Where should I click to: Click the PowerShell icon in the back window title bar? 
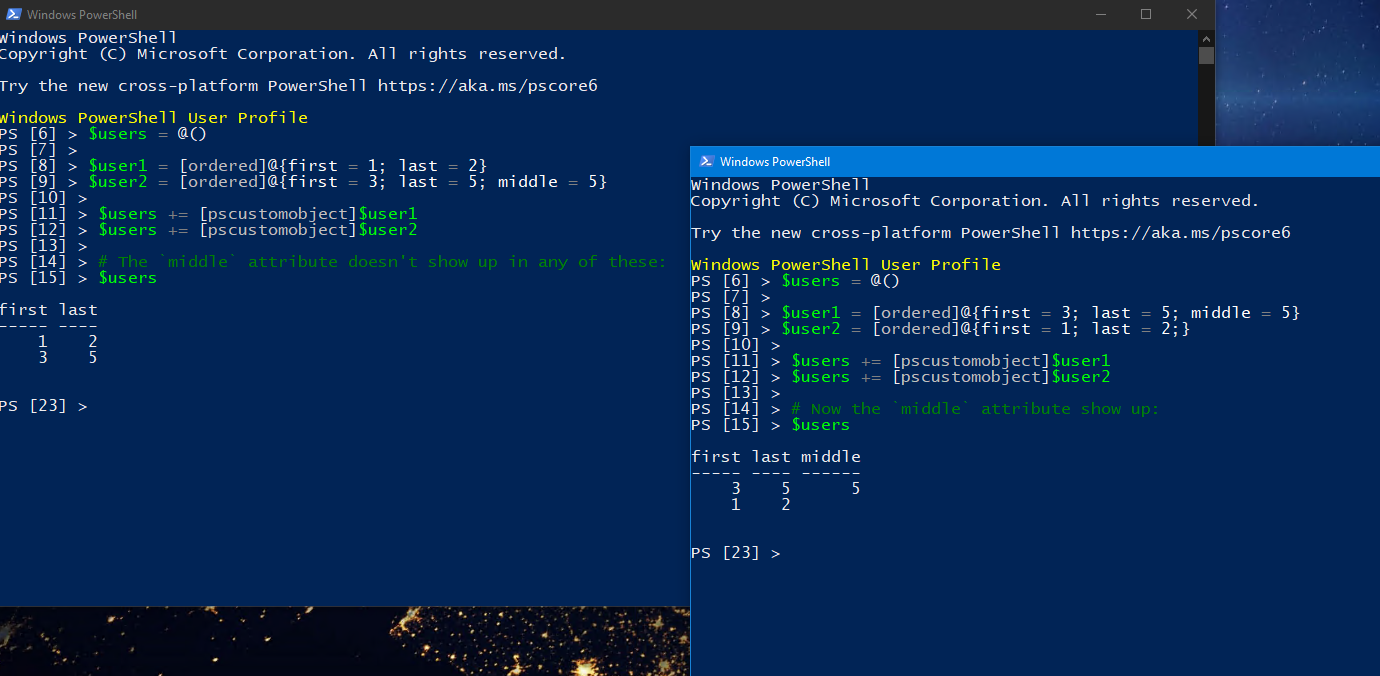click(12, 14)
